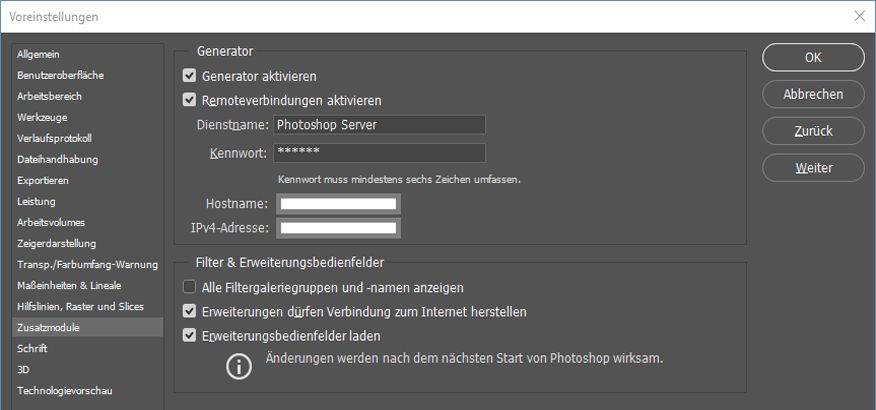Screen dimensions: 876x410
Task: Toggle Remoteverbindungen aktivieren checkbox
Action: tap(189, 100)
